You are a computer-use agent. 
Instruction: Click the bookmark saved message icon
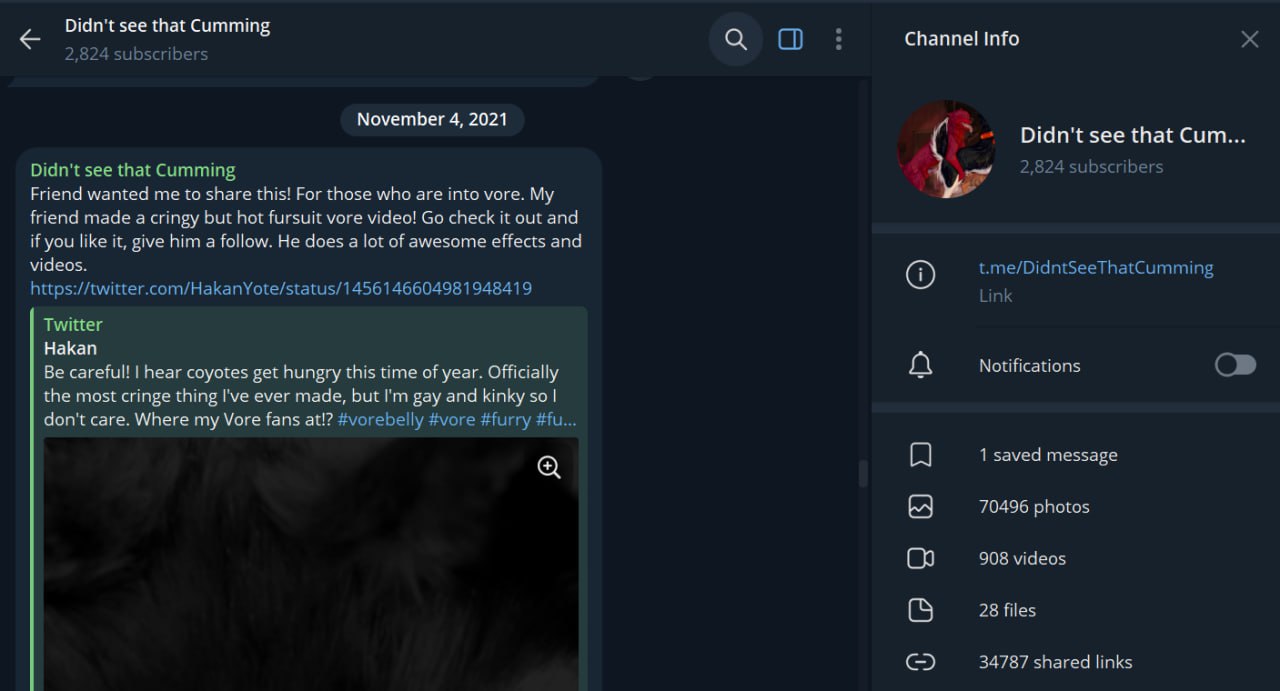920,455
